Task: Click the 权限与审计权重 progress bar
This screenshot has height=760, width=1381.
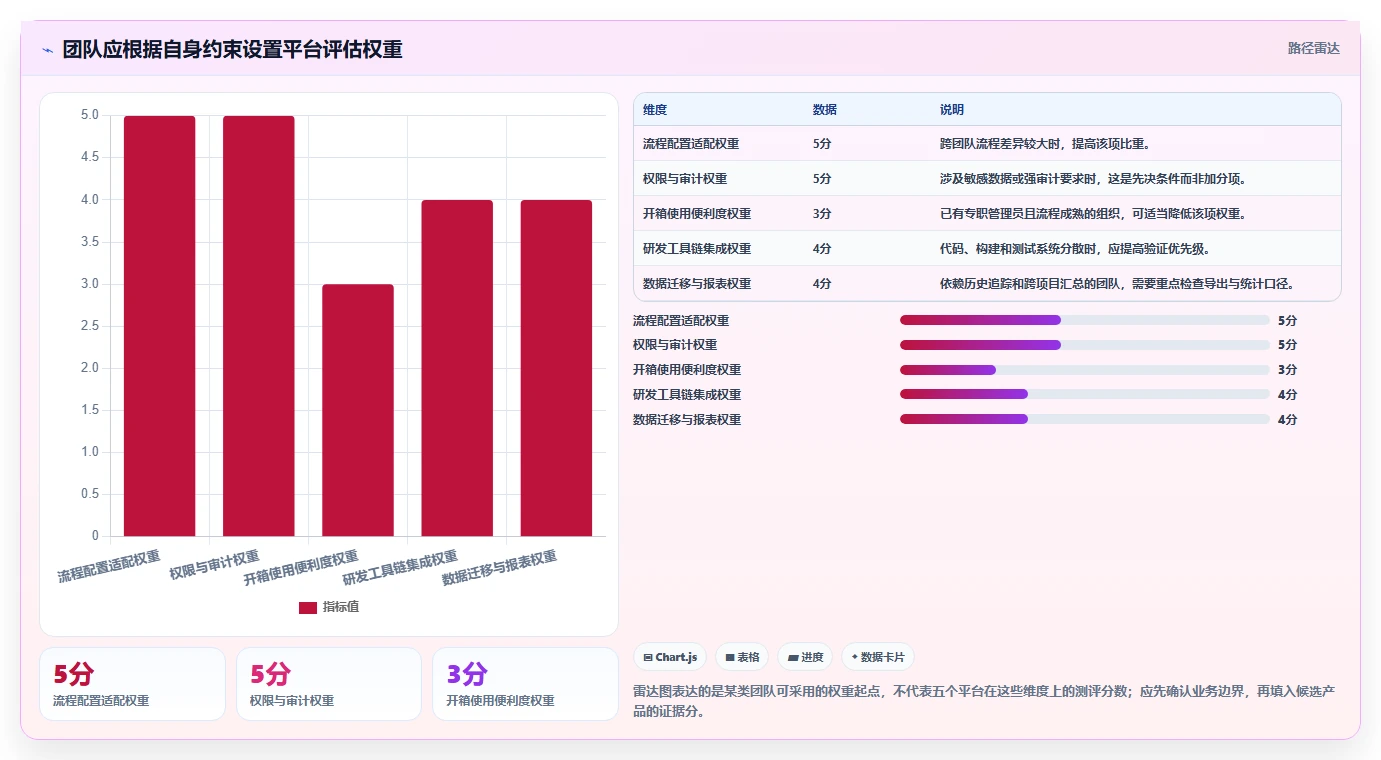Action: (1085, 345)
